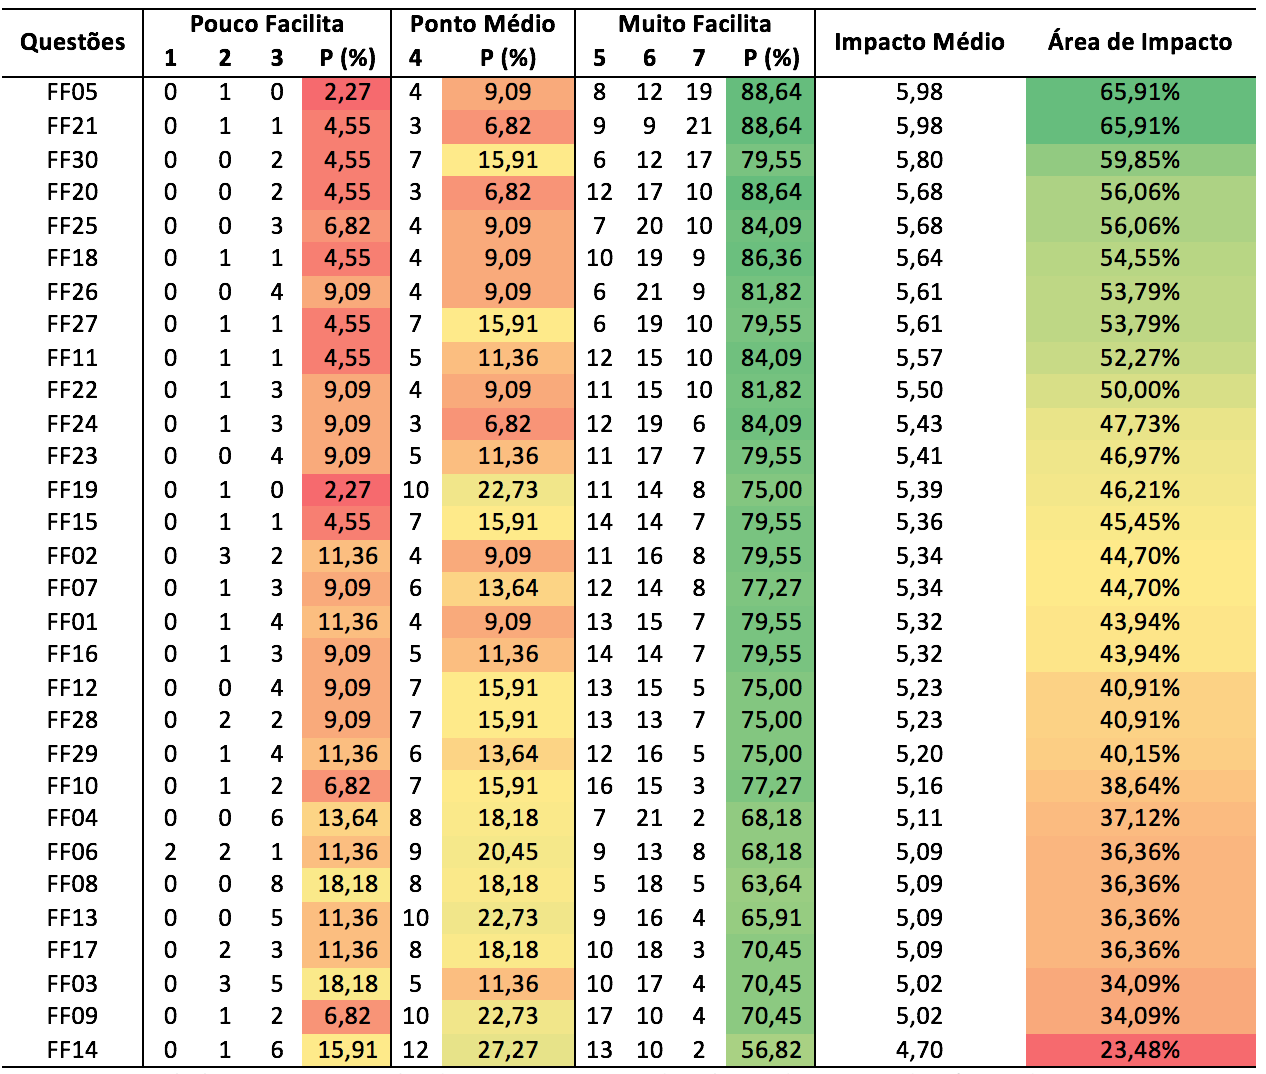Select the Questões column header
1266x1074 pixels.
72,42
